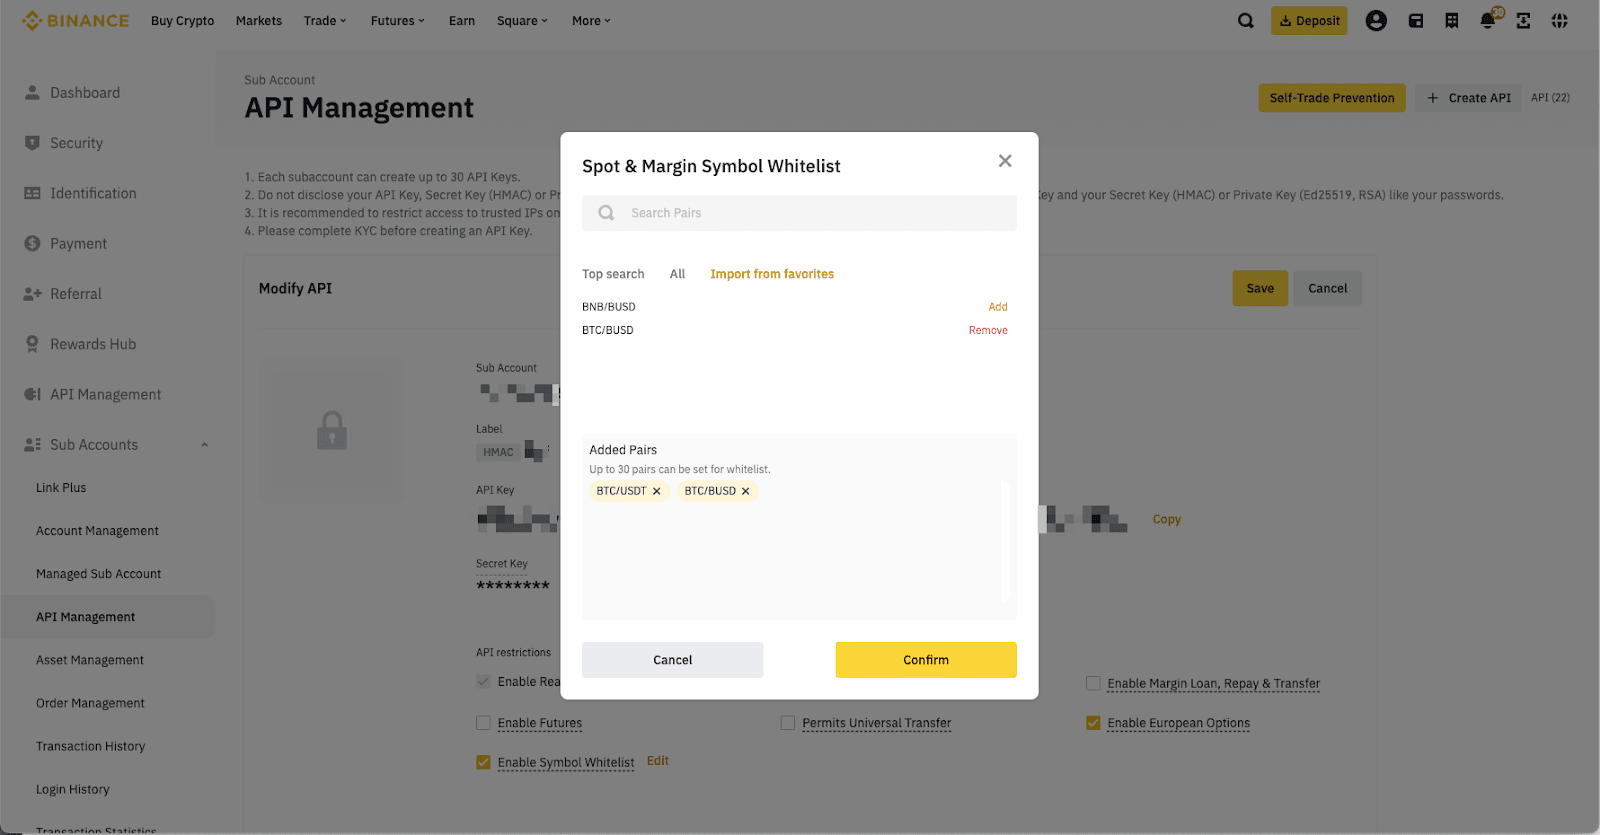This screenshot has height=835, width=1600.
Task: Confirm the whitelist pairs selection
Action: (x=925, y=660)
